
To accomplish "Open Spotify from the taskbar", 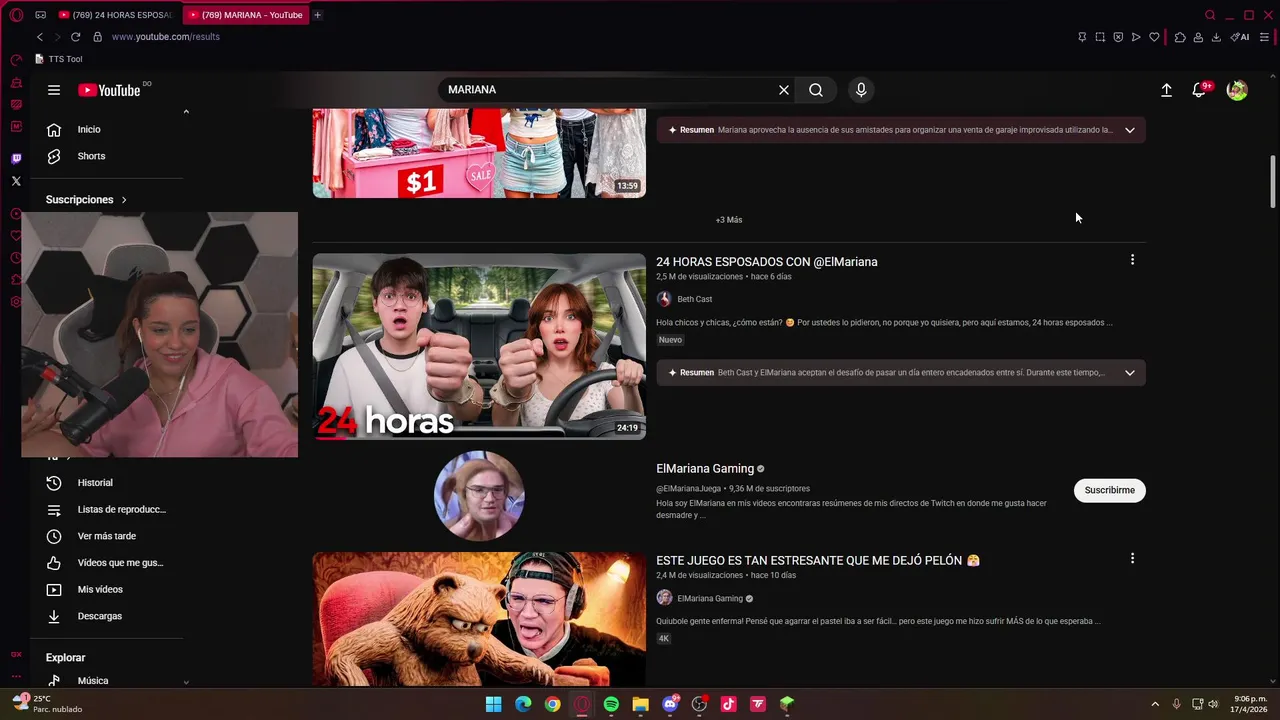I will (611, 704).
